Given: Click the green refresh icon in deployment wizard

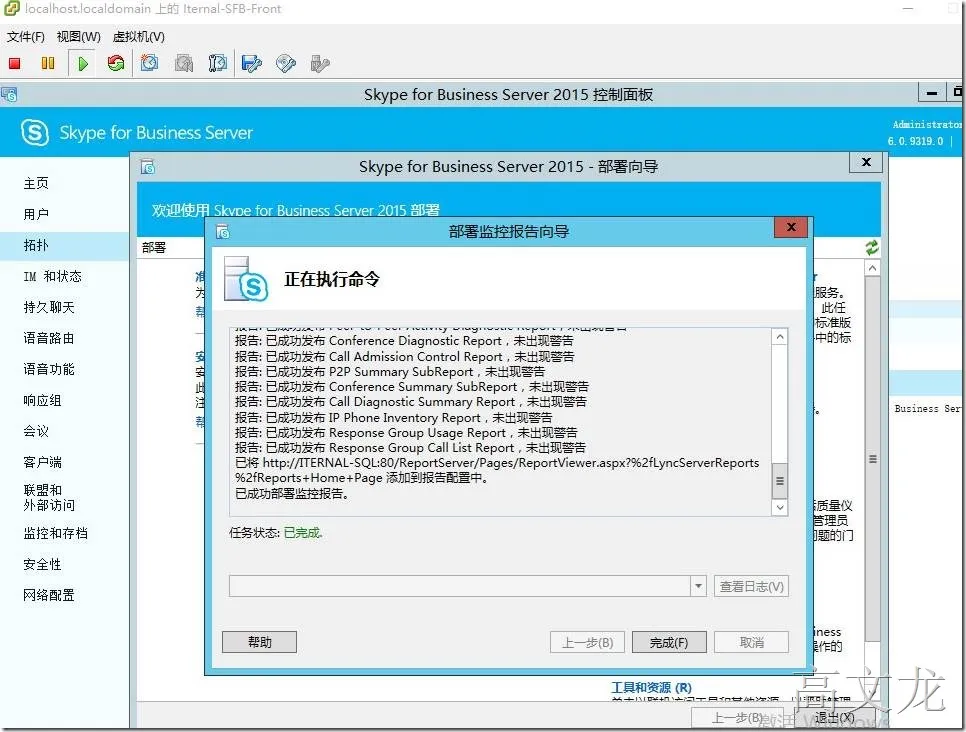Looking at the screenshot, I should [x=872, y=248].
